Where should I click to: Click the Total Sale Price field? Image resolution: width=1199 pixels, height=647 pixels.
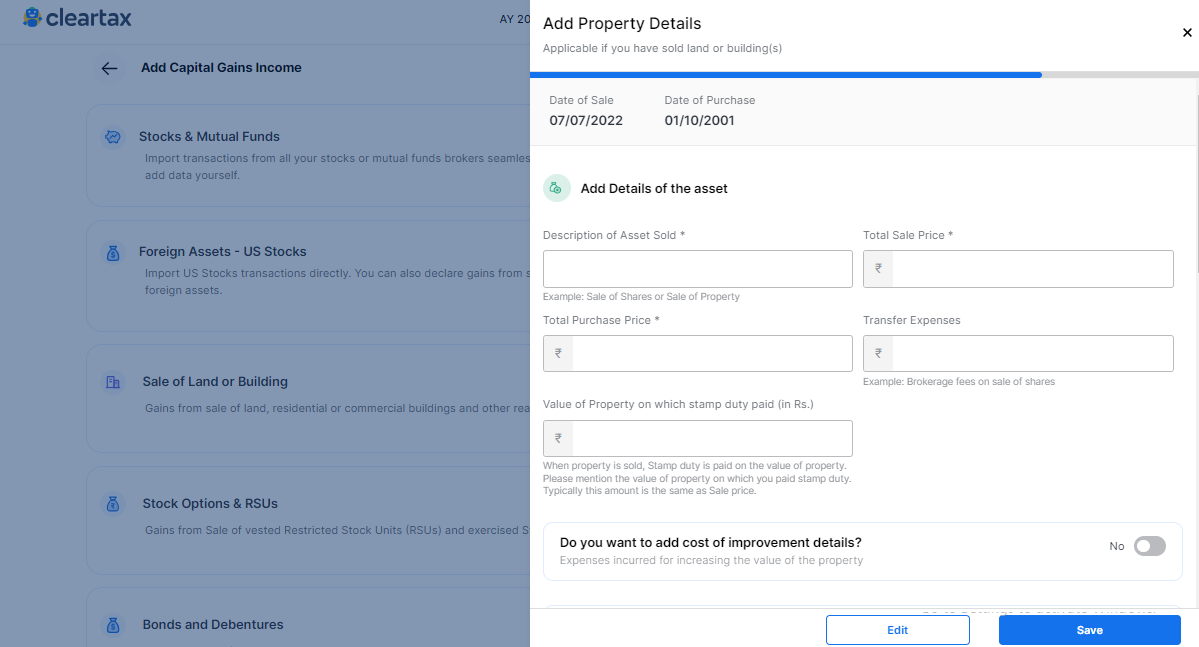point(1018,269)
